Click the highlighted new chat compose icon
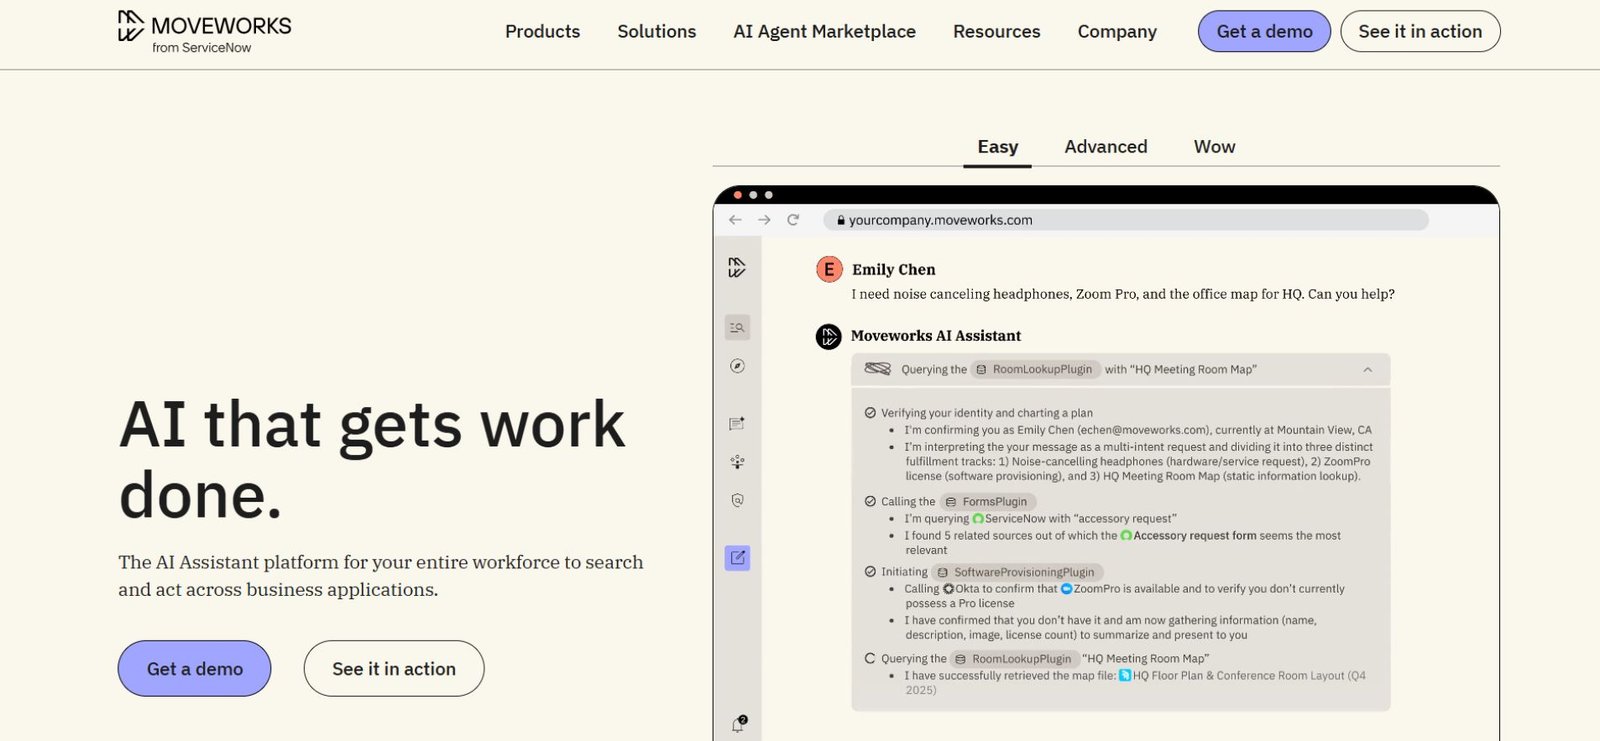The image size is (1600, 741). coord(737,558)
